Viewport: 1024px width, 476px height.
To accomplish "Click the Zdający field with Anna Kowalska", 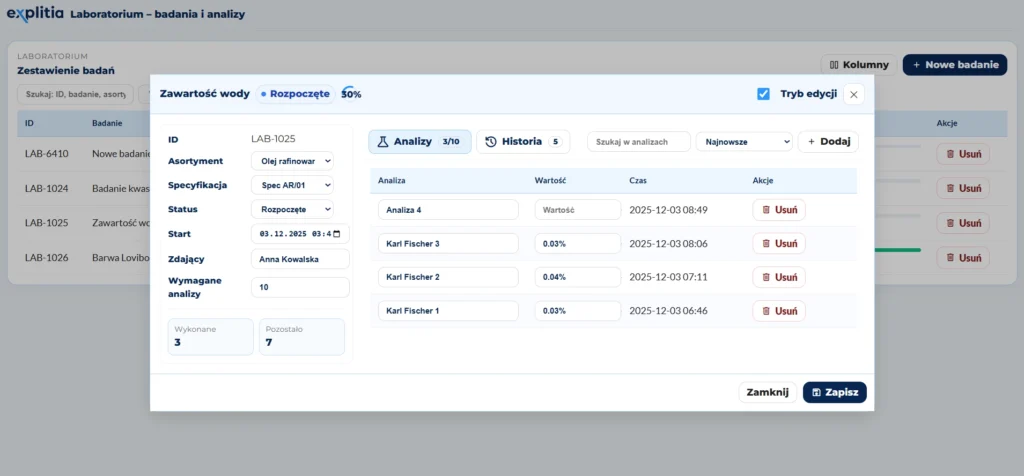I will pos(299,259).
